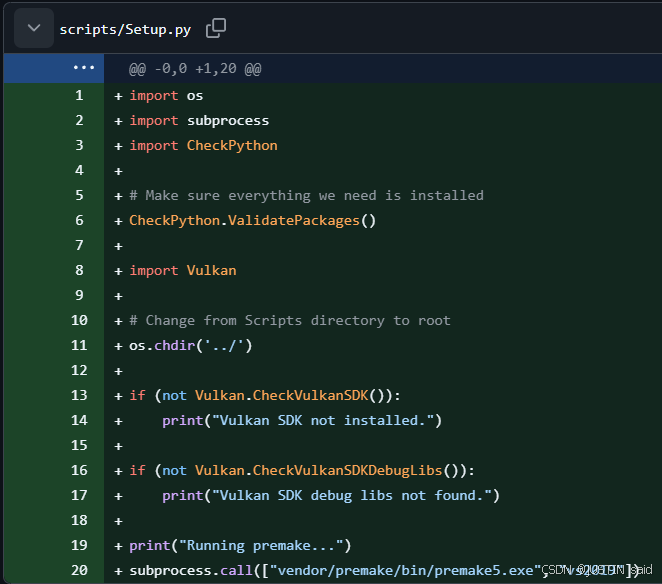Viewport: 662px width, 584px height.
Task: Click line number 11 in the gutter
Action: point(79,345)
